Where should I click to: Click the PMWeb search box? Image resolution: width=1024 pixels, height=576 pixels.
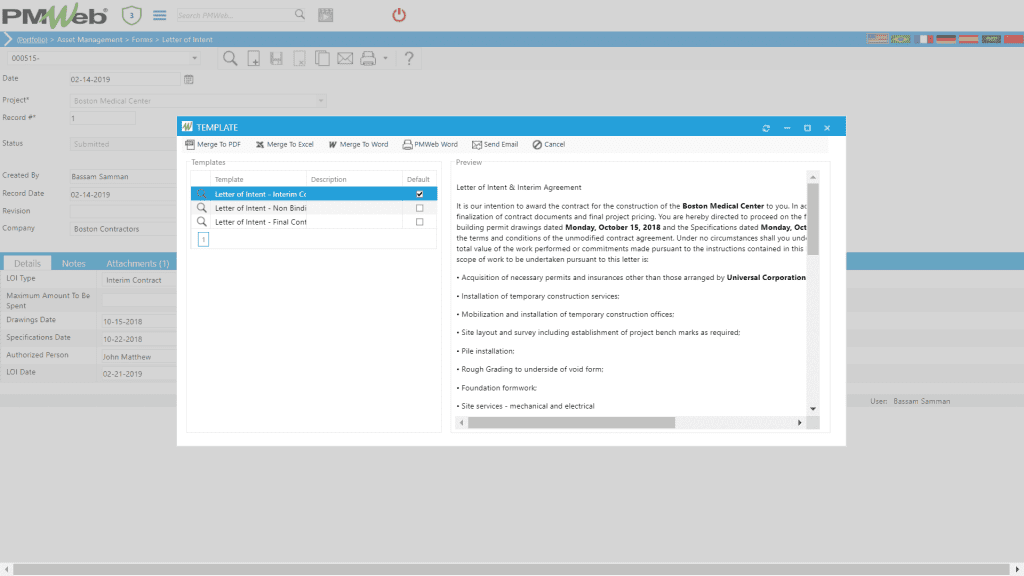click(234, 15)
